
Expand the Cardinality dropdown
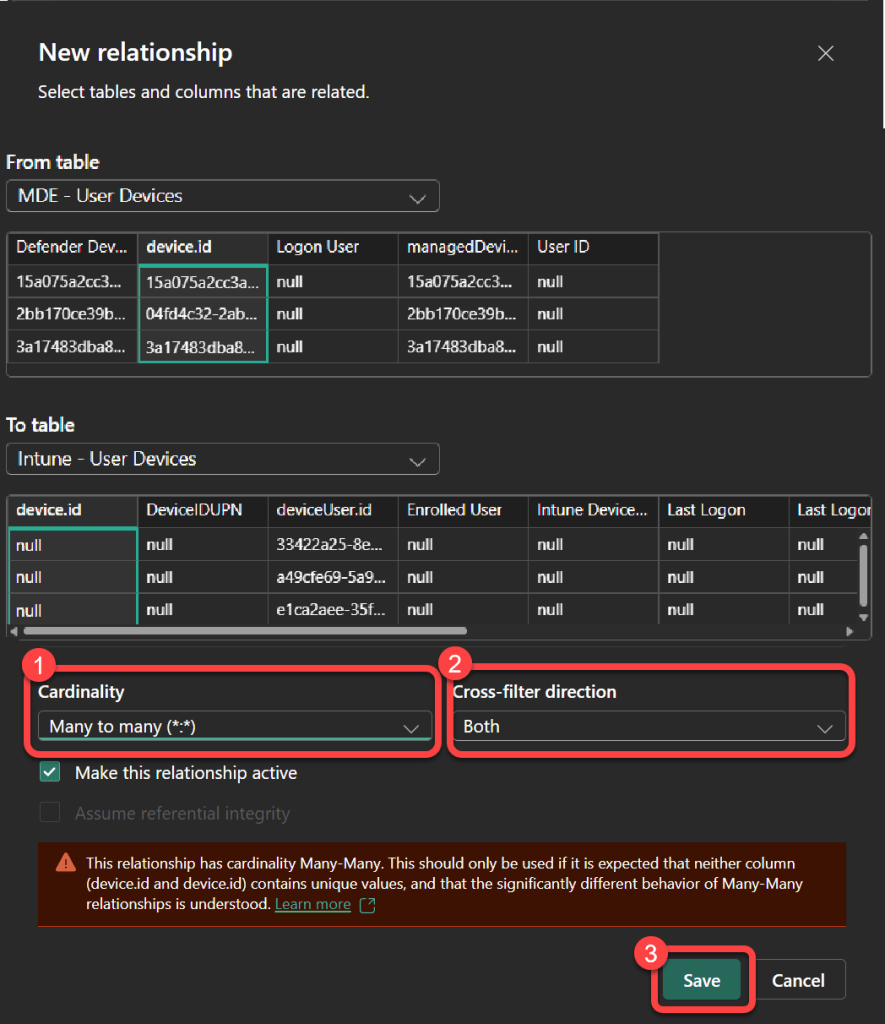[235, 726]
